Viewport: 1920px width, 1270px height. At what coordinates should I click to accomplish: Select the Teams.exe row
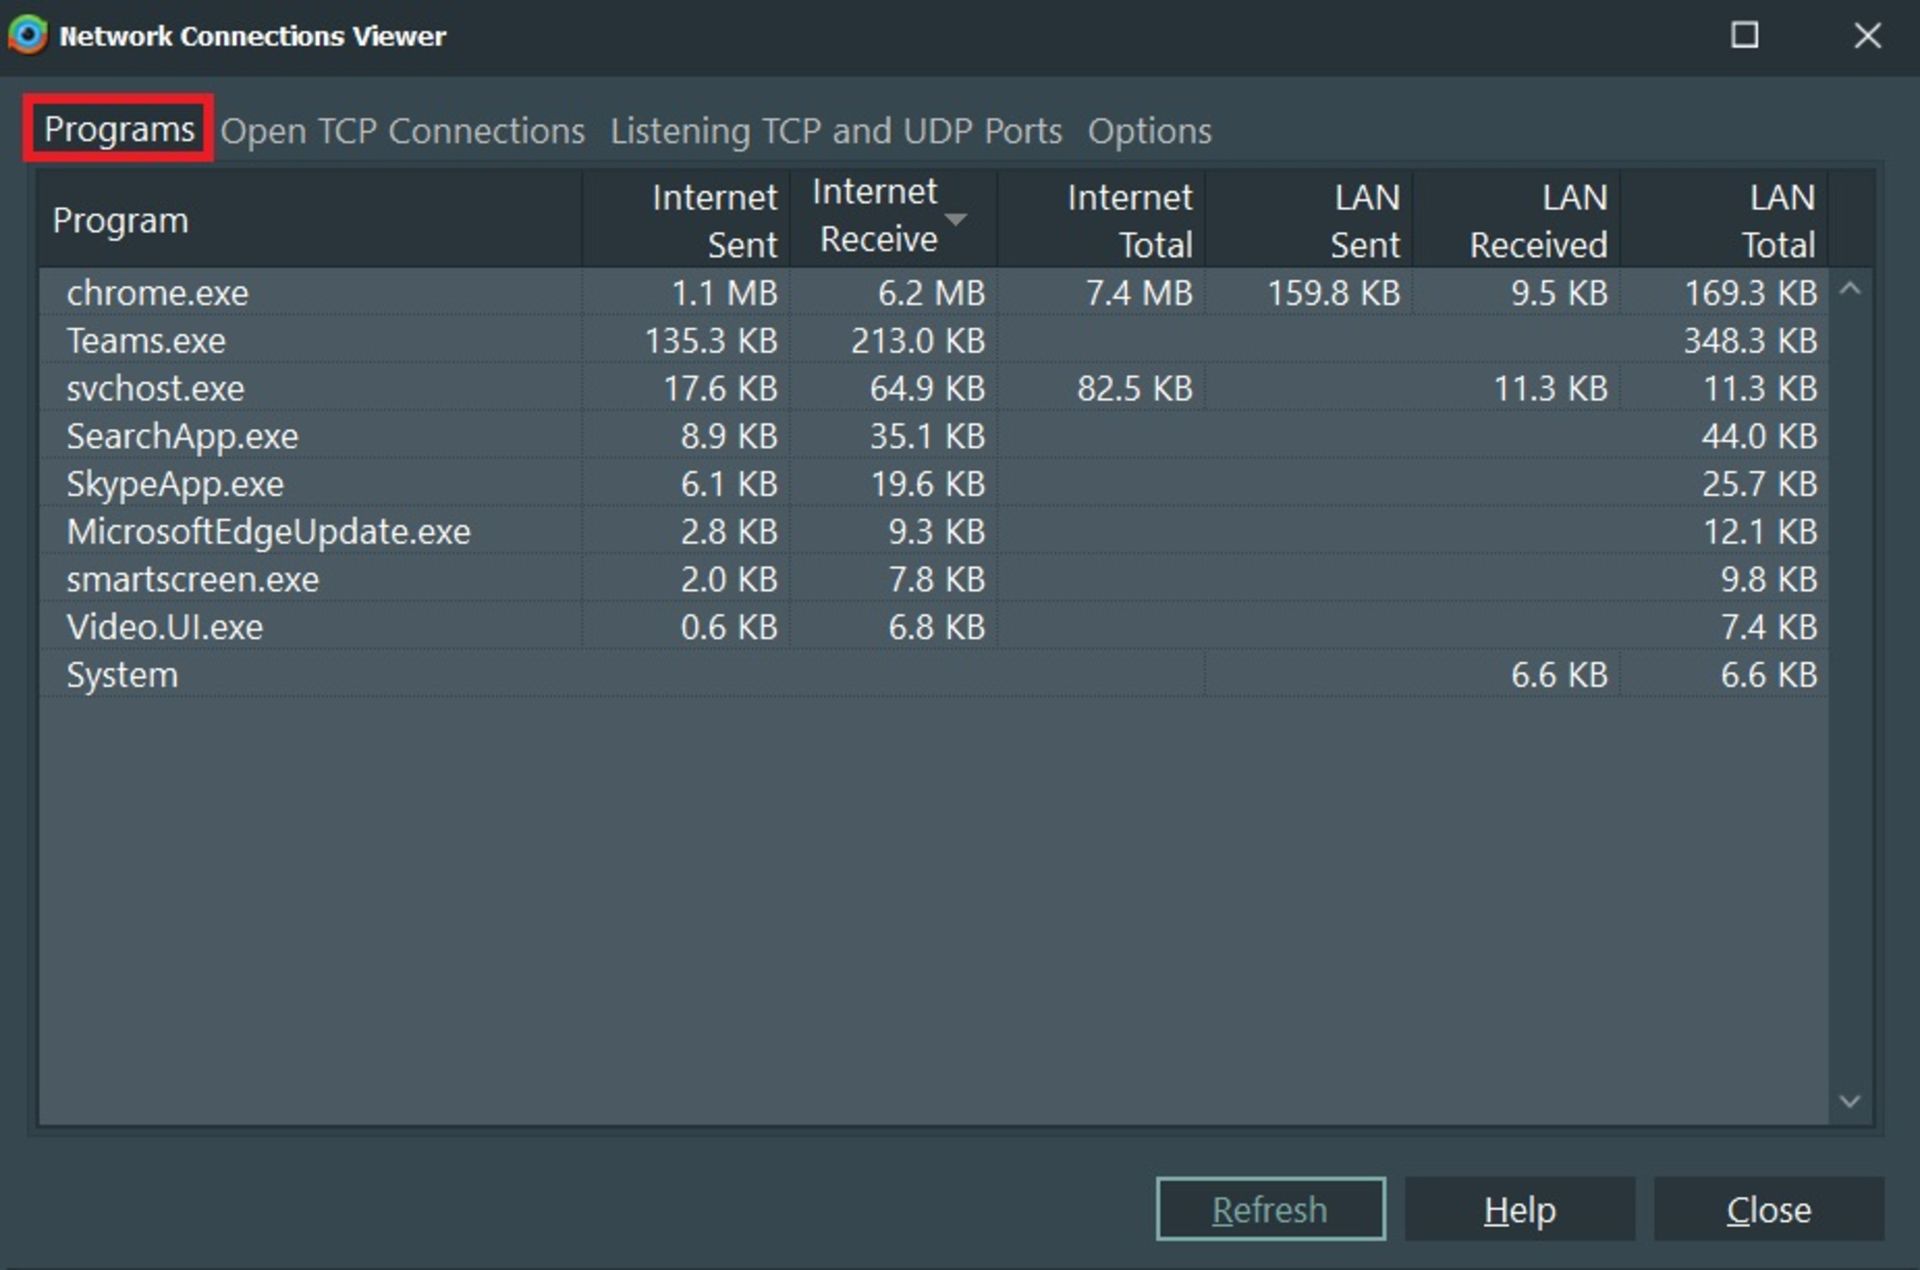pos(934,341)
